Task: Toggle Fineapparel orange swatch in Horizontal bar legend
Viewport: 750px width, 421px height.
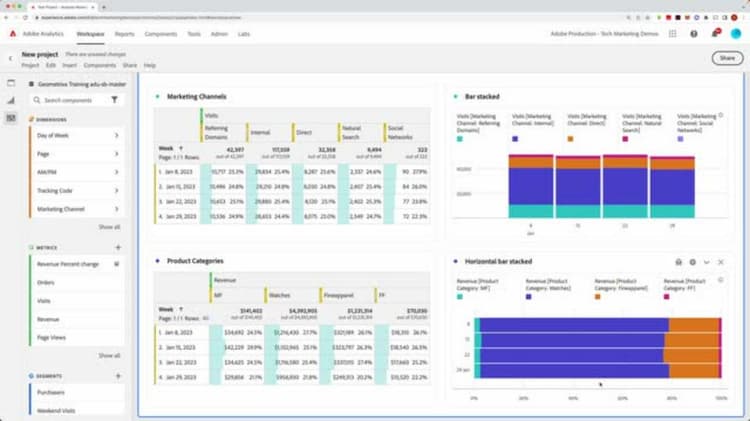Action: (597, 297)
